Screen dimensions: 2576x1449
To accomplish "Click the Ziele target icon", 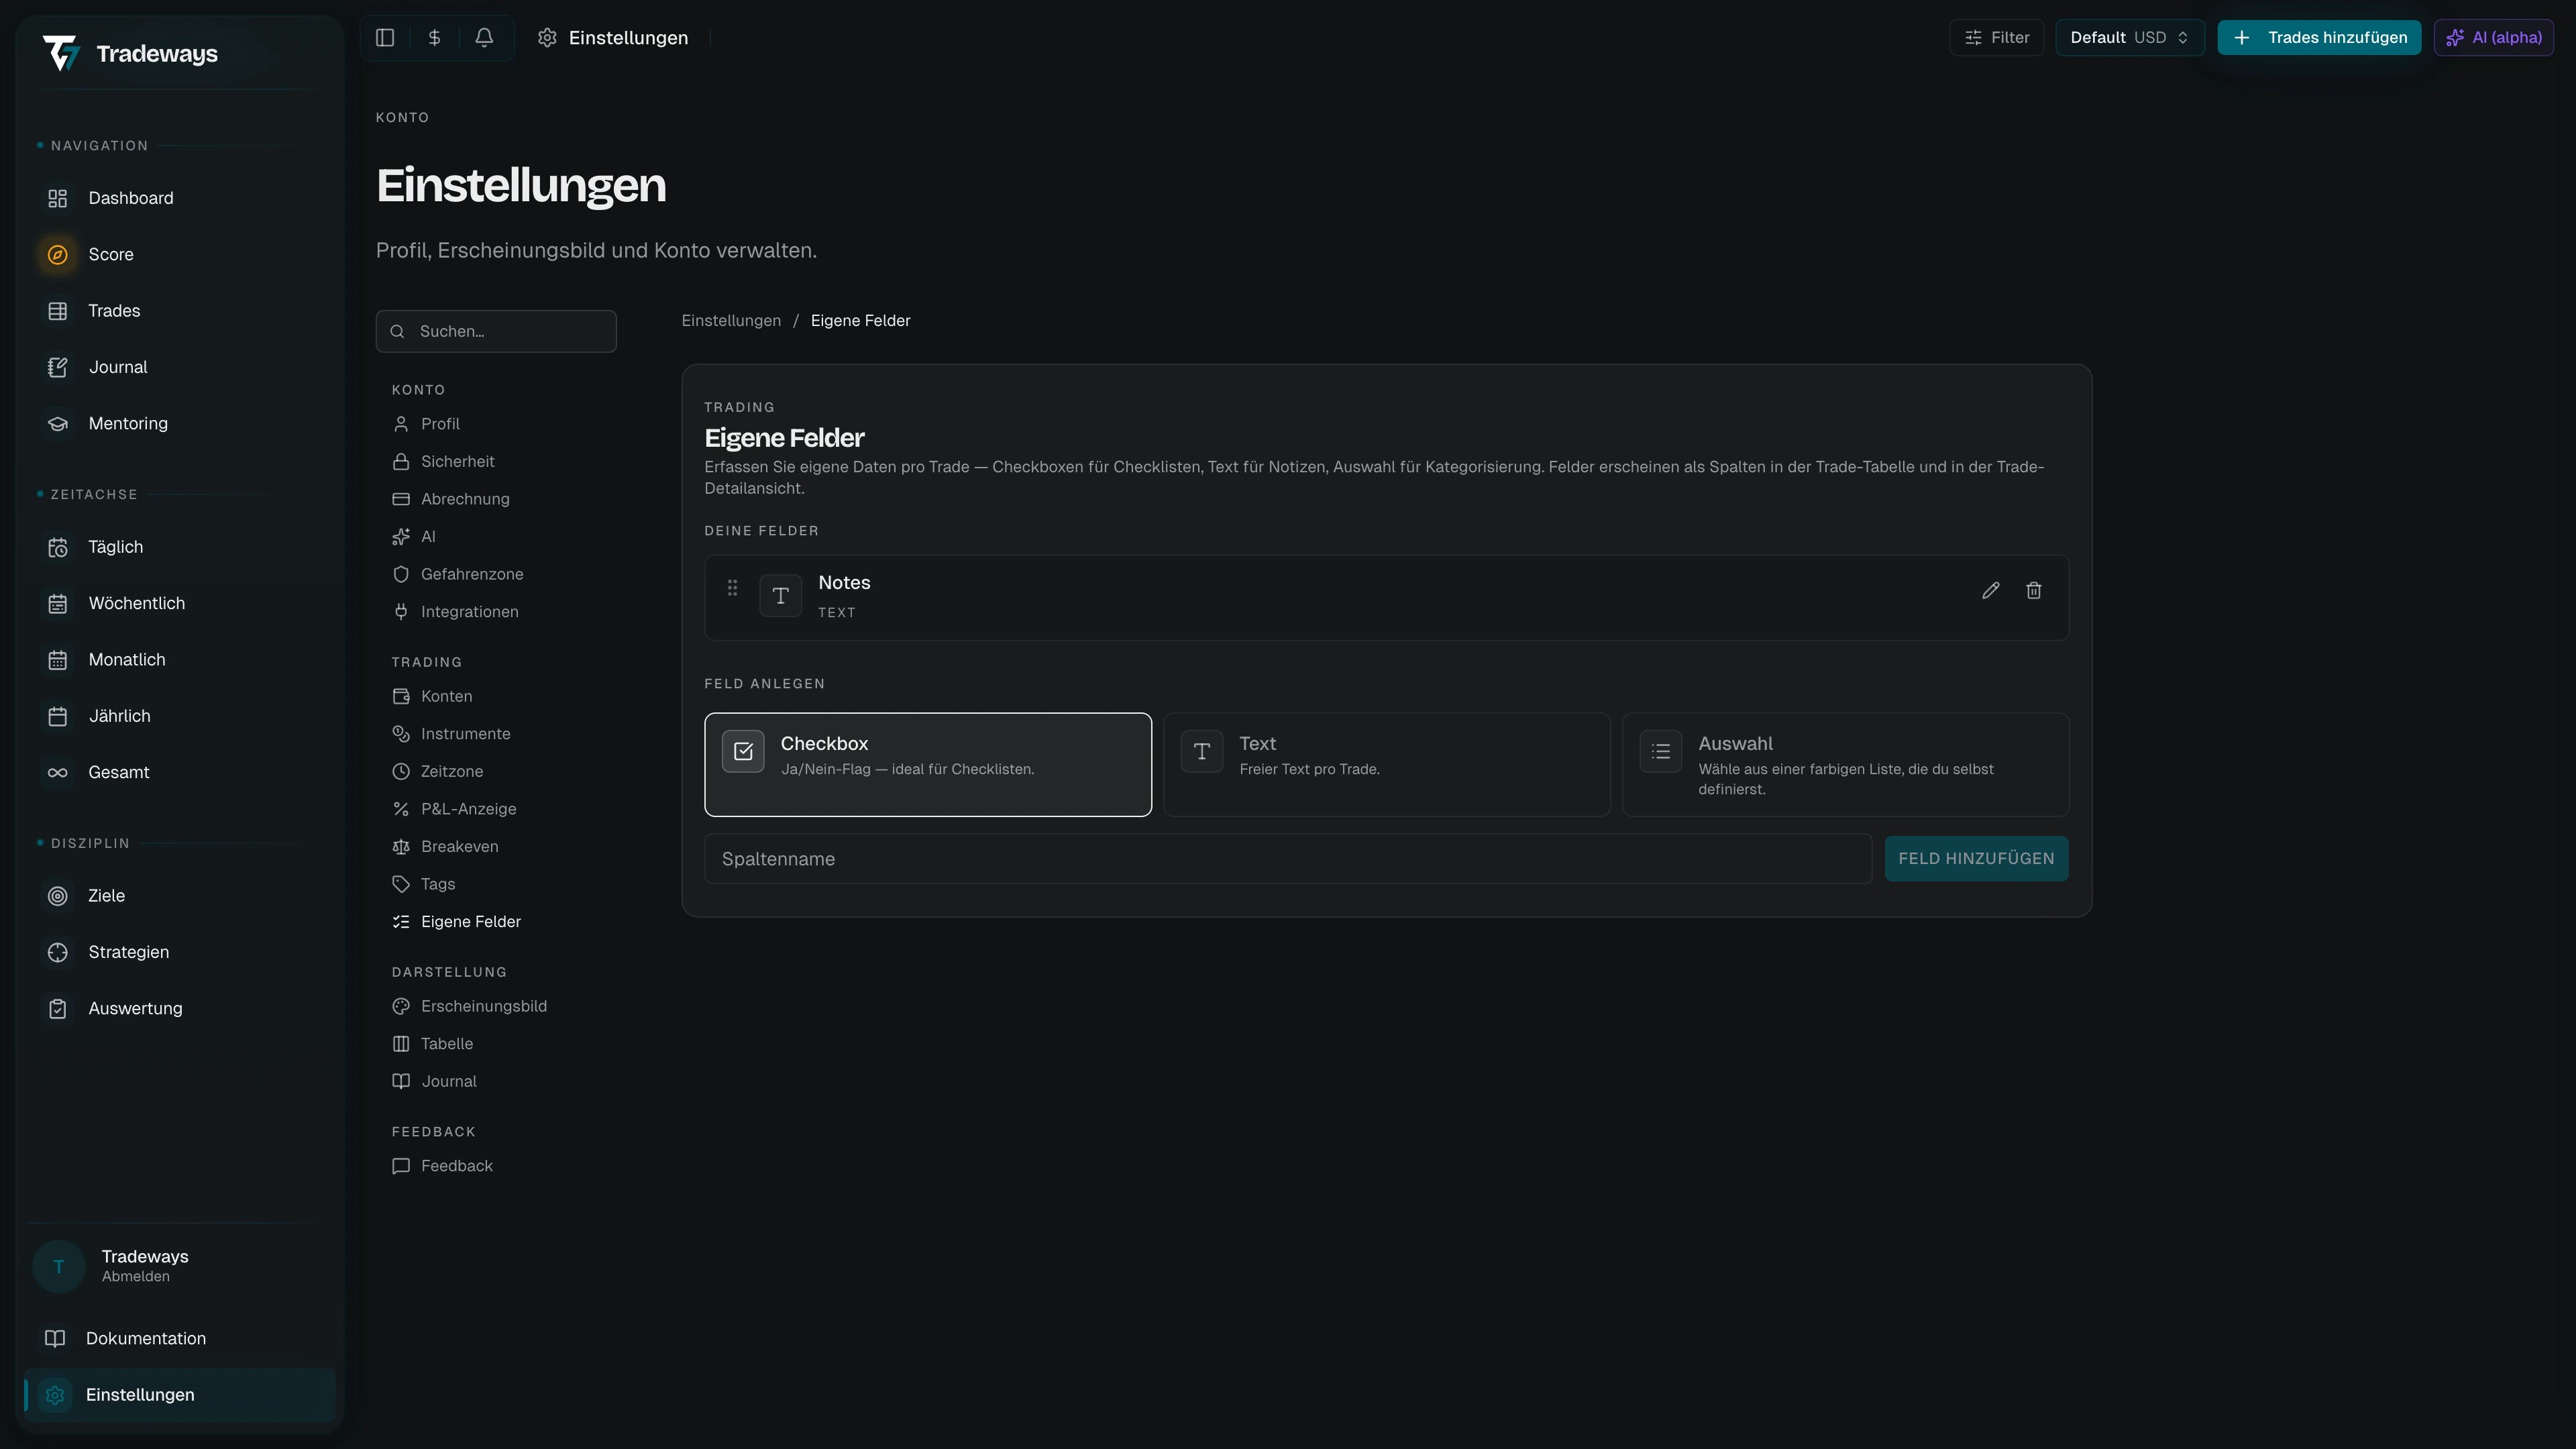I will click(58, 896).
